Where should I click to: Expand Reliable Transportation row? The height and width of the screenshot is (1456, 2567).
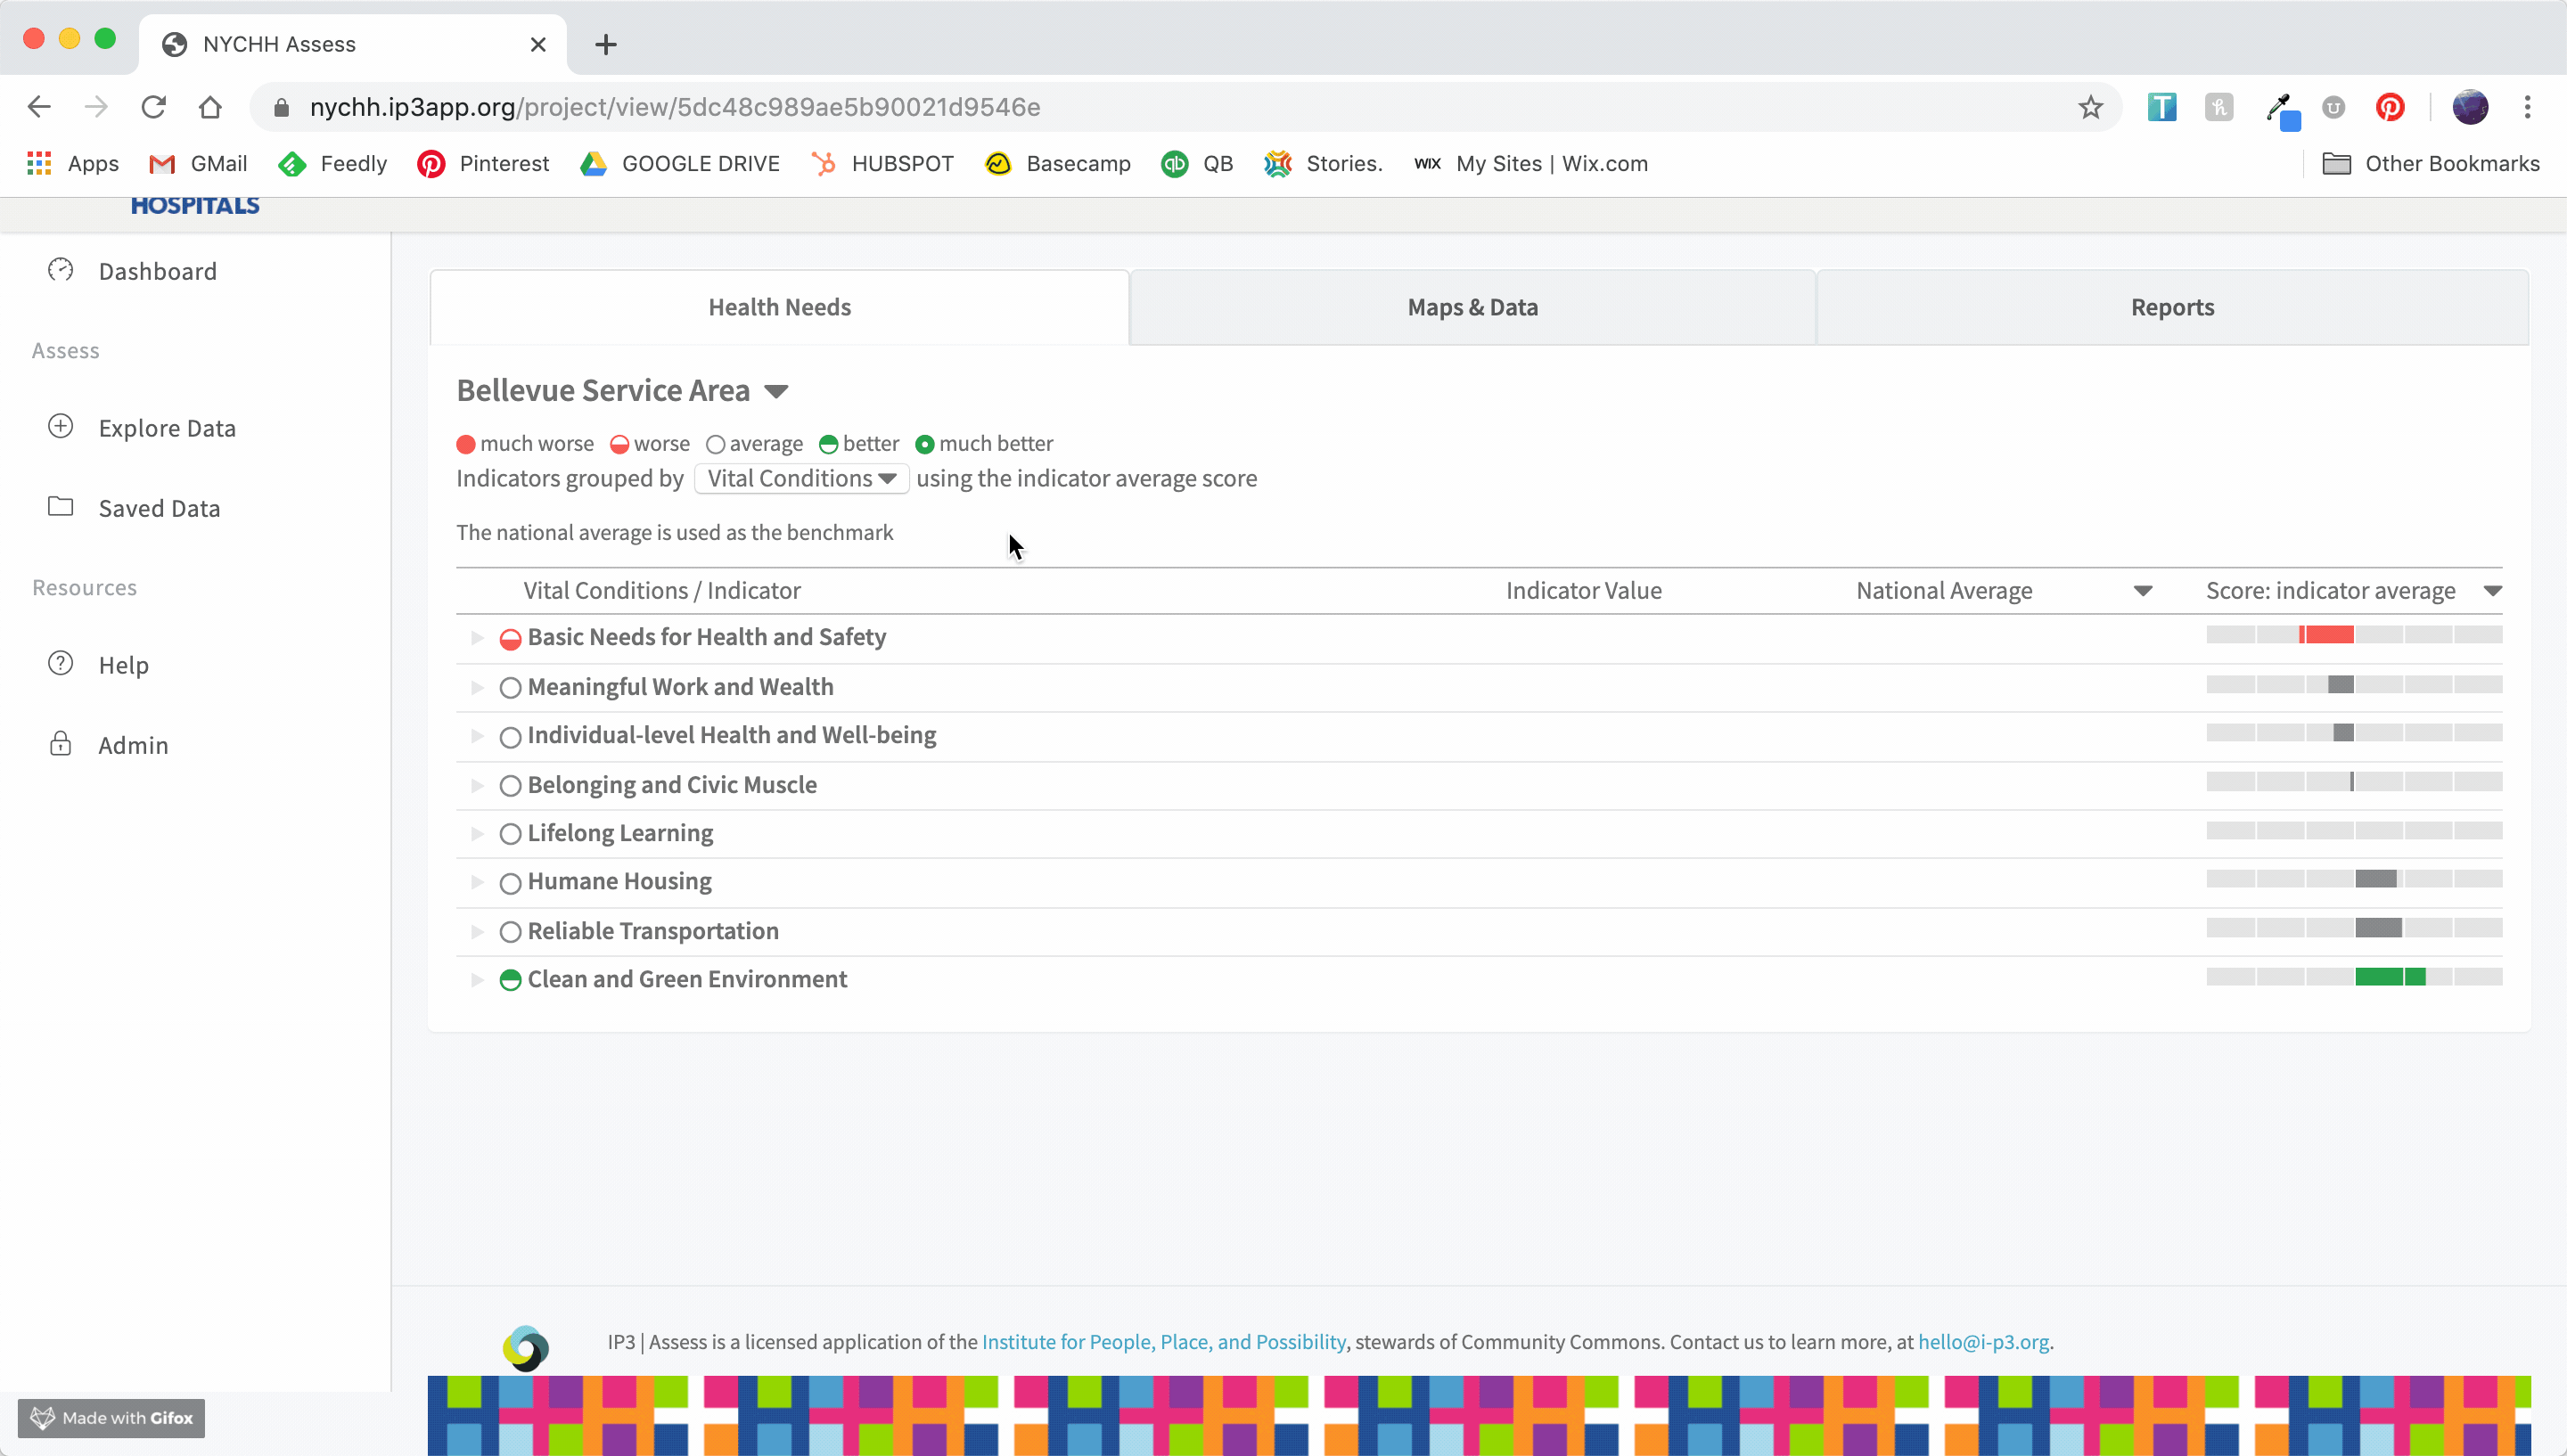pyautogui.click(x=477, y=931)
